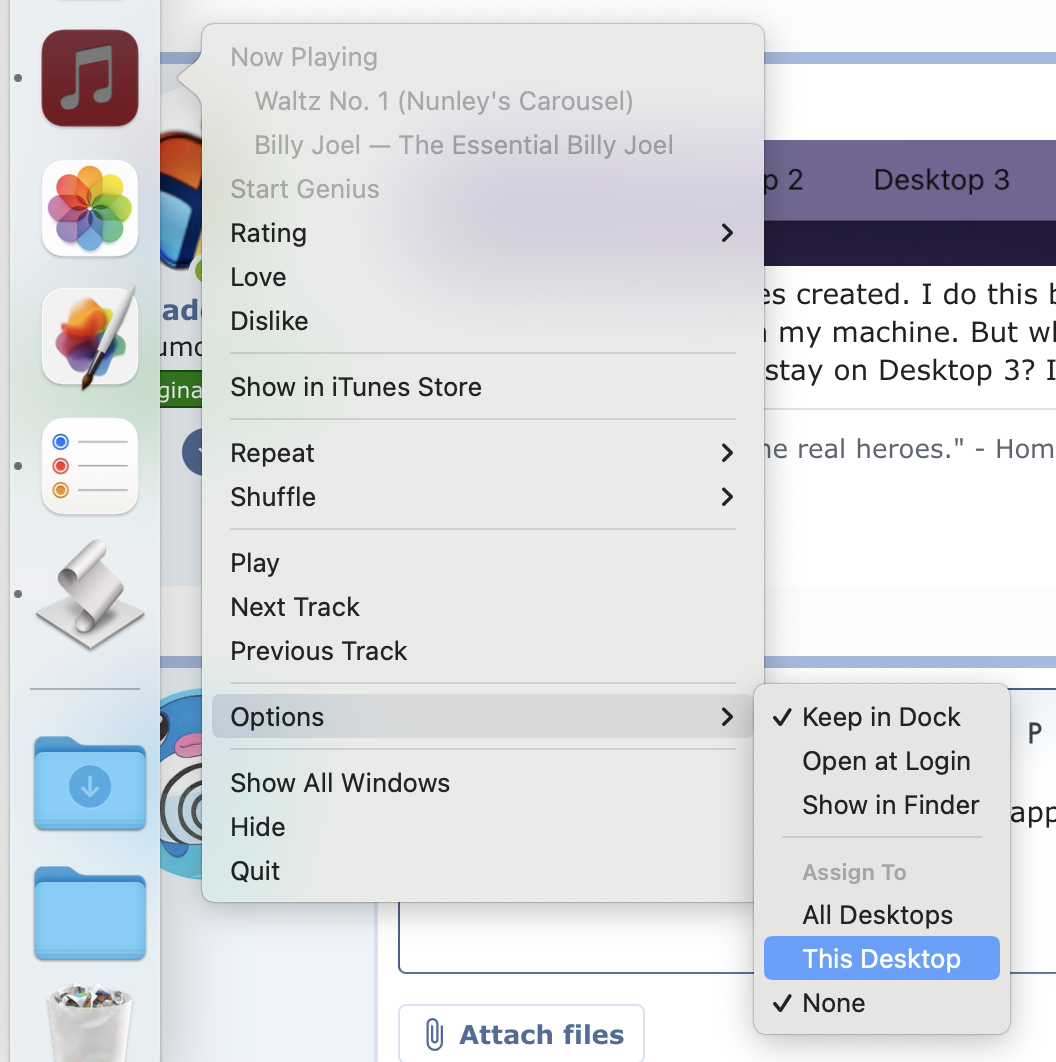Open the plain blue folder in Dock
The width and height of the screenshot is (1056, 1062).
[89, 913]
